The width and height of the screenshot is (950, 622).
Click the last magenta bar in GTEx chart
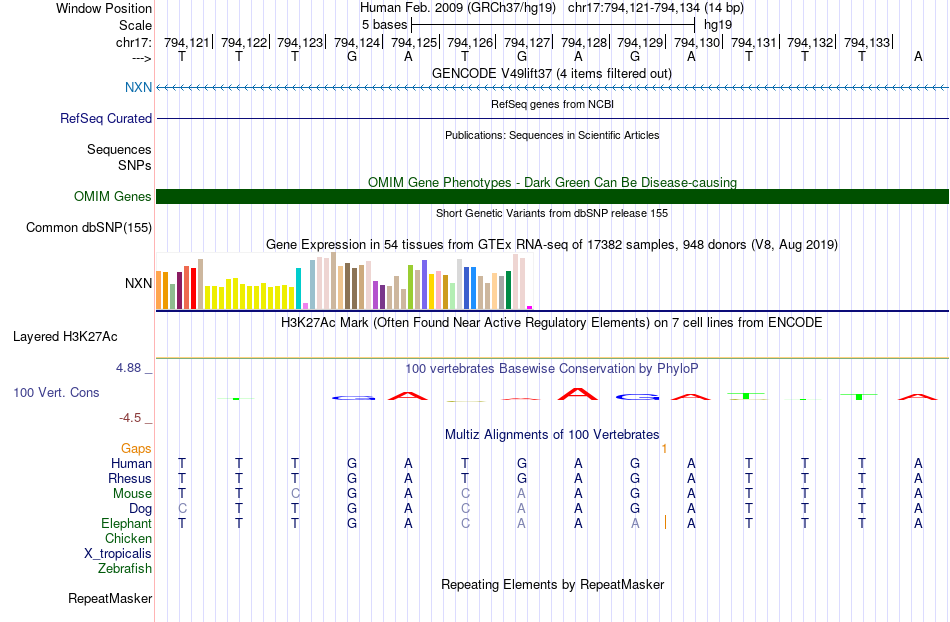[x=530, y=308]
